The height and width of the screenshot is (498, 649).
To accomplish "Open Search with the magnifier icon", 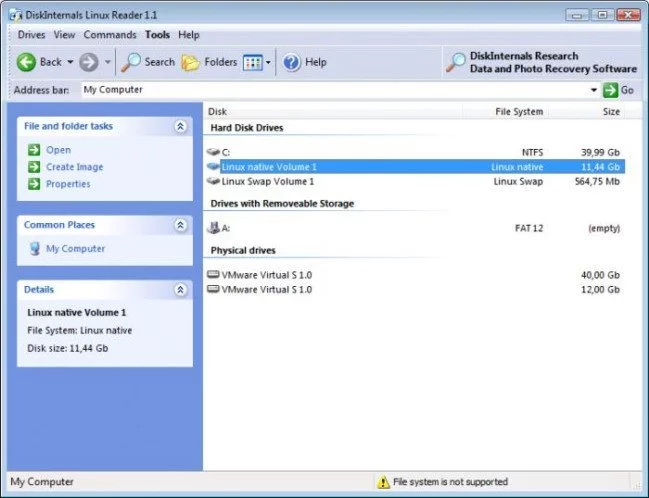I will 131,63.
